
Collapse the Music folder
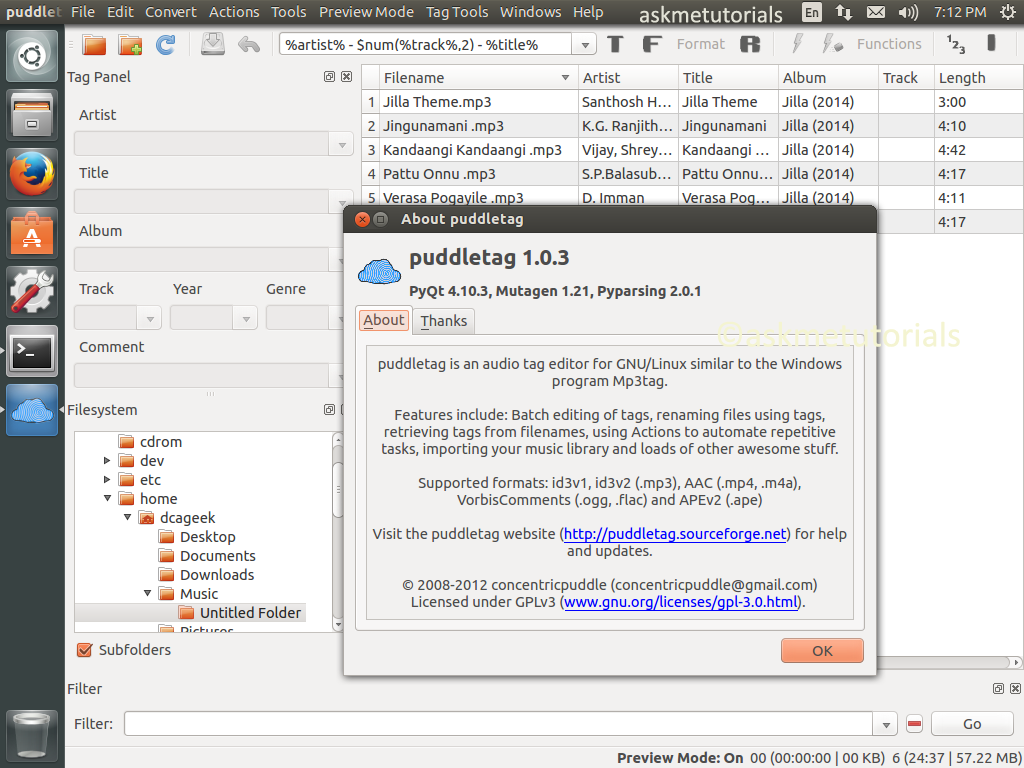[148, 594]
